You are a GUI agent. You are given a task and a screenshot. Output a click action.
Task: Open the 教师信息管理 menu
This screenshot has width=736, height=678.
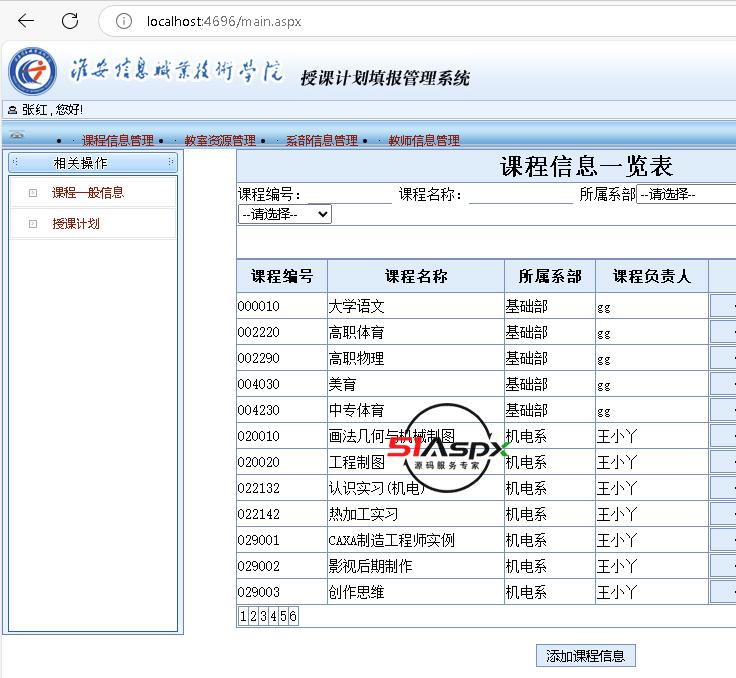[424, 141]
